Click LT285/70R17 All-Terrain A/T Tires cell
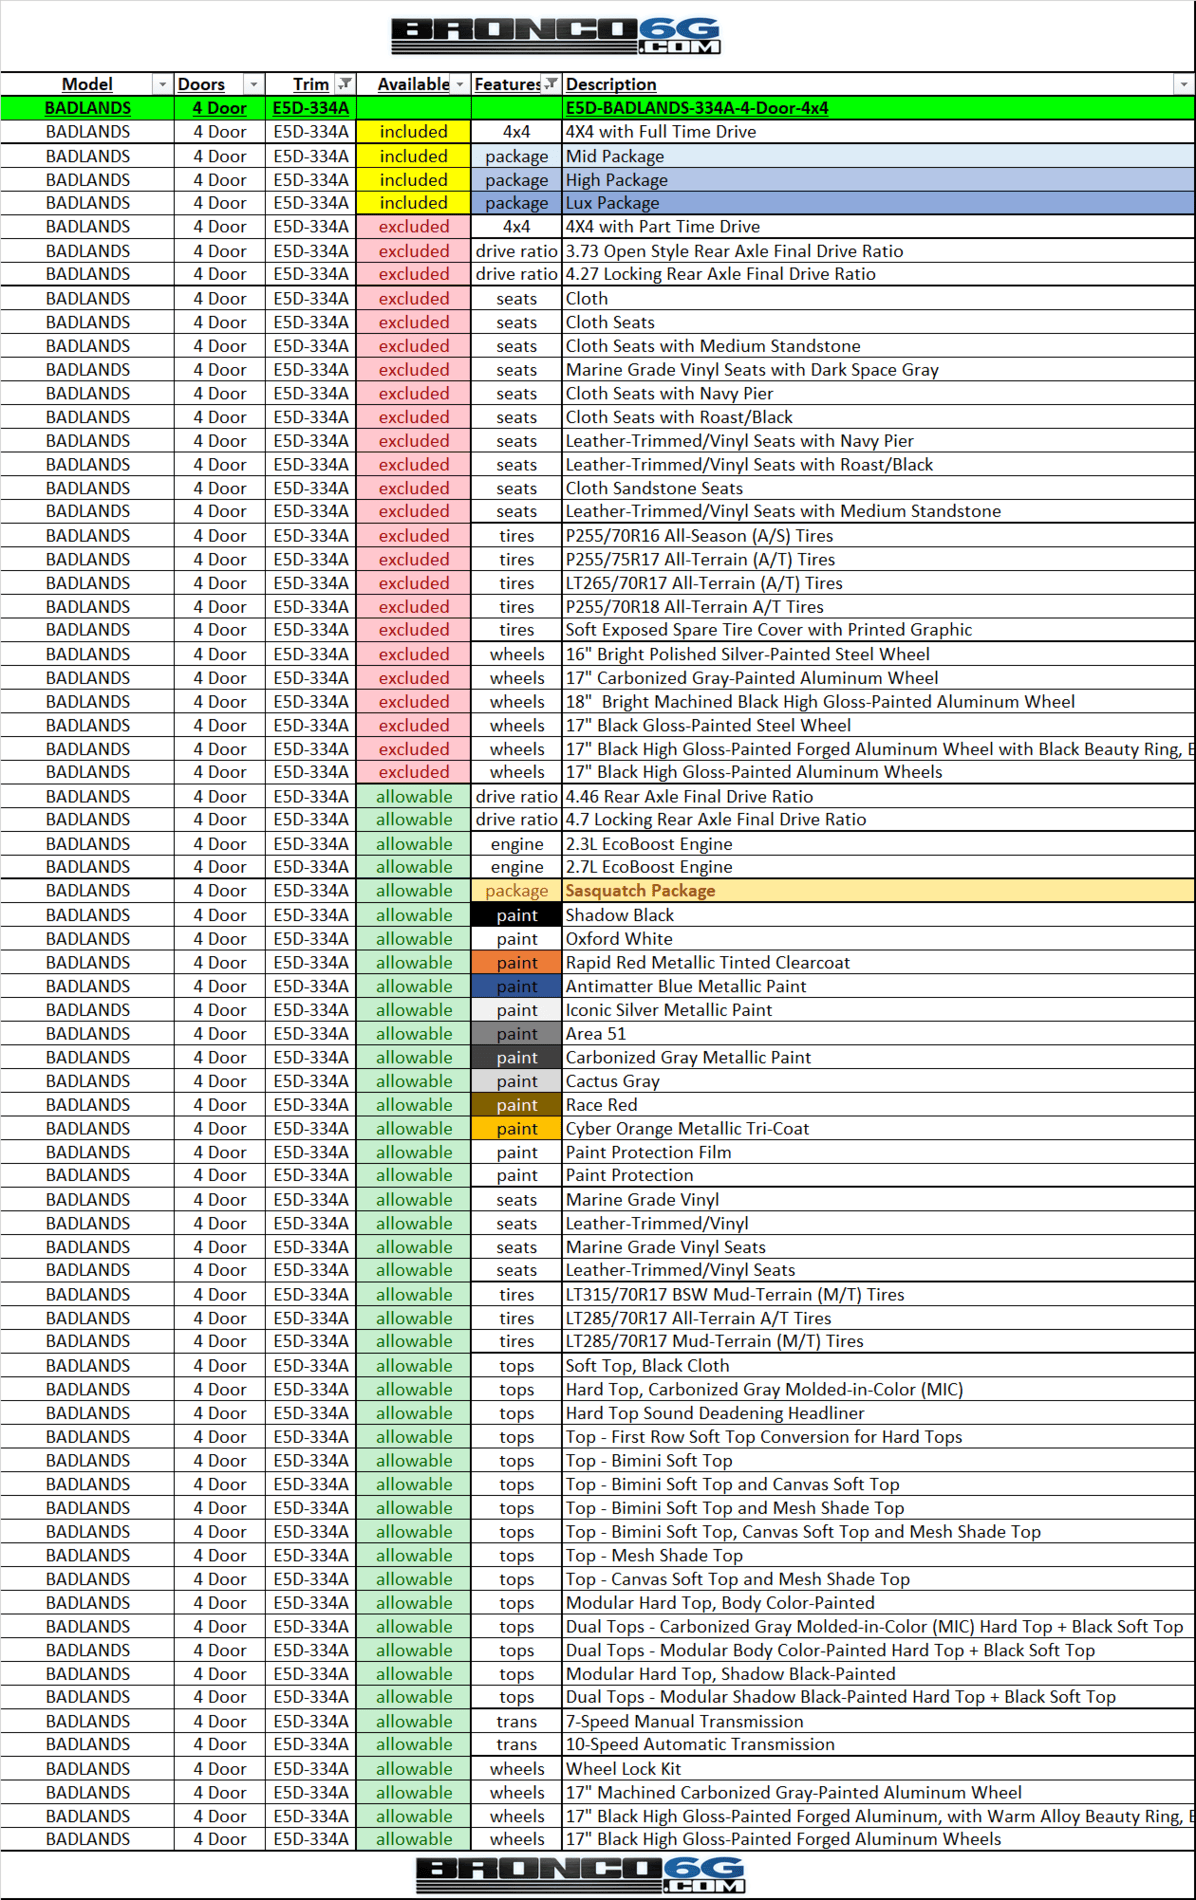The height and width of the screenshot is (1900, 1196). (879, 1319)
